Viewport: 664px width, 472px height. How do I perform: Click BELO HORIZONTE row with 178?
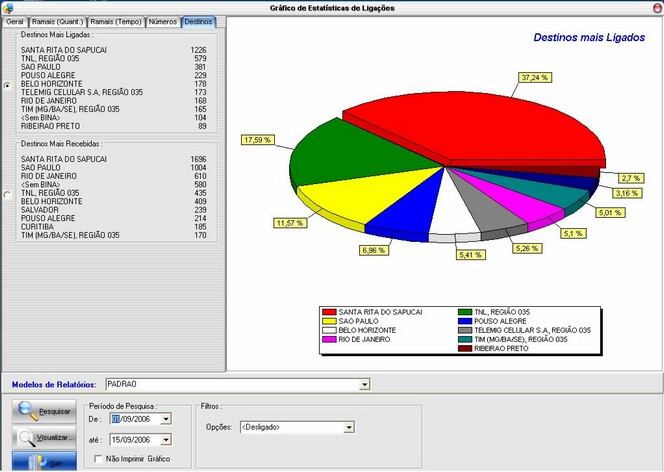click(x=113, y=84)
